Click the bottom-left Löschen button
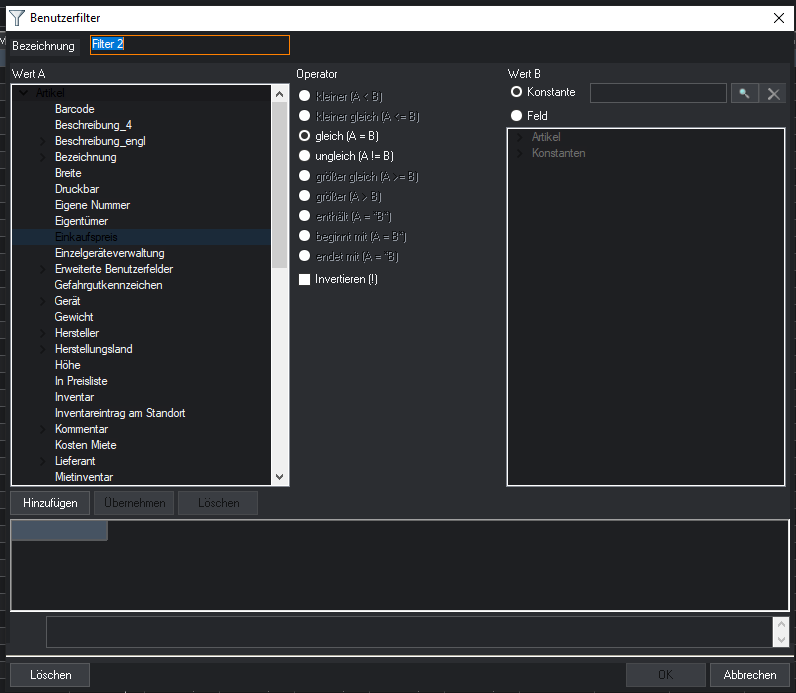This screenshot has height=693, width=796. [x=50, y=675]
